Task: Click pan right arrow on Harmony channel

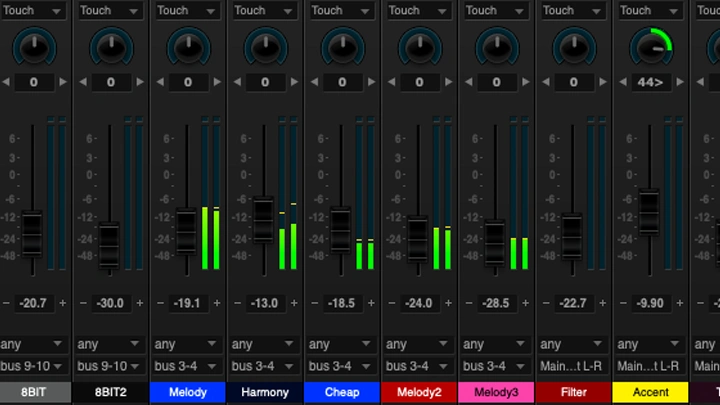Action: (294, 82)
